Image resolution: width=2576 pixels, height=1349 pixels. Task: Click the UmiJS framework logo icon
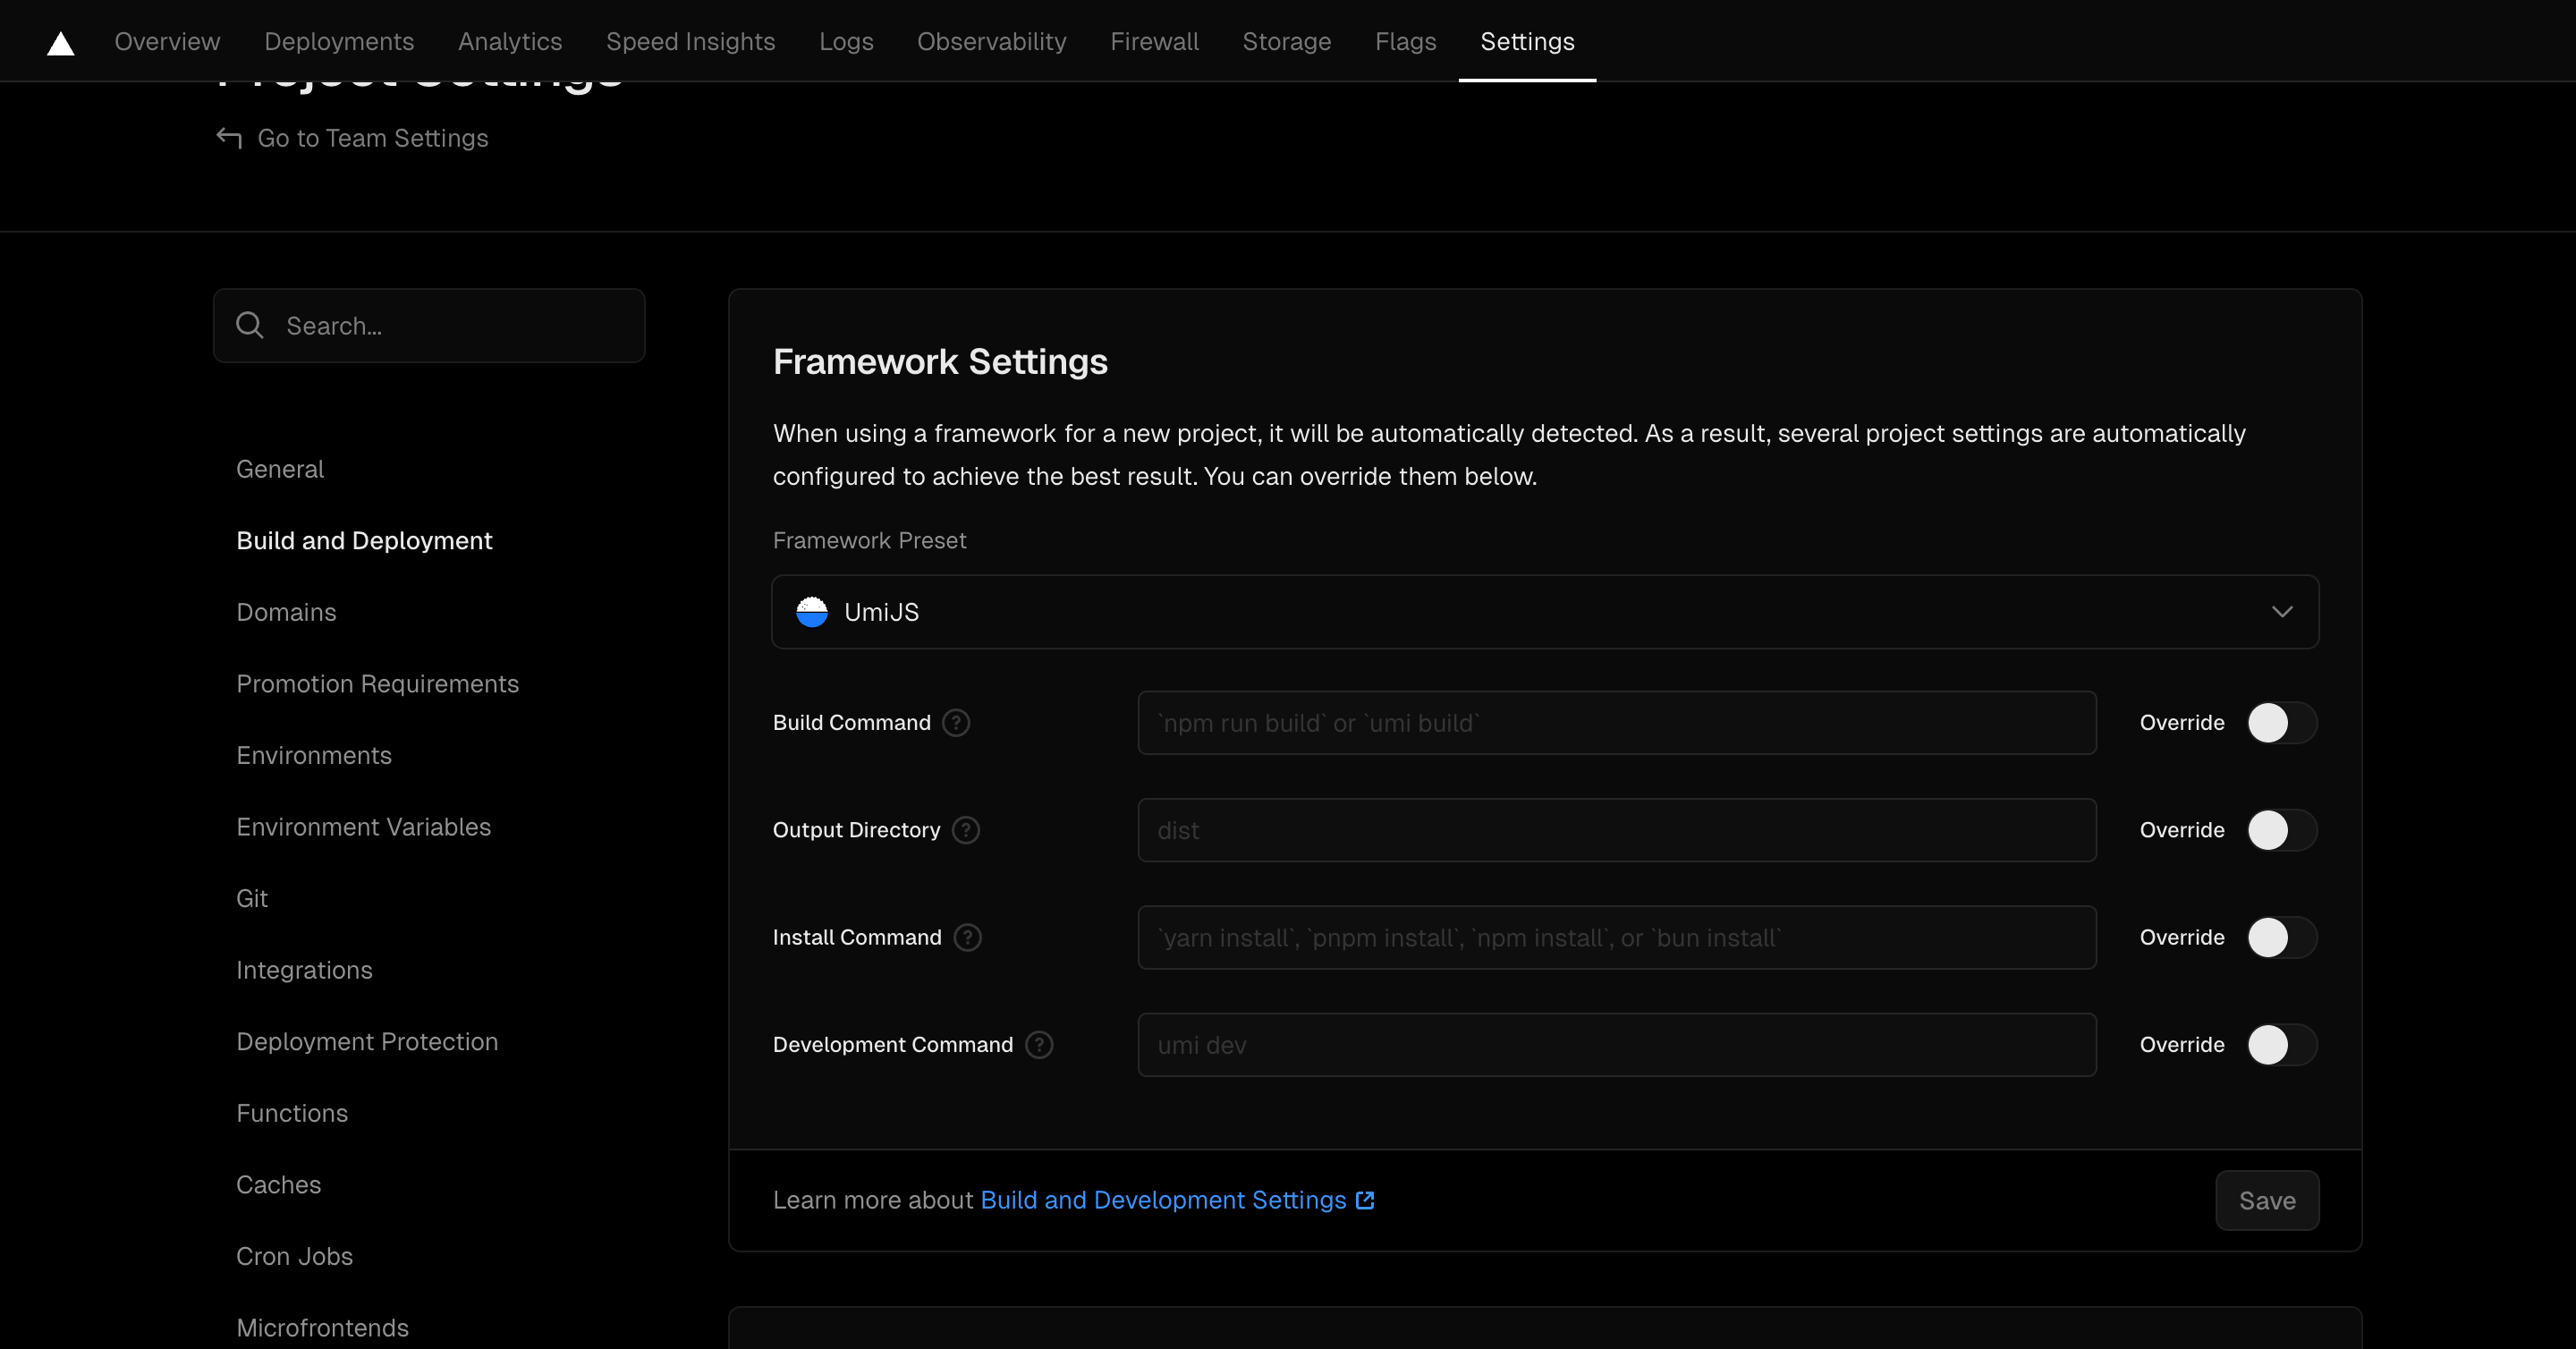click(x=811, y=612)
